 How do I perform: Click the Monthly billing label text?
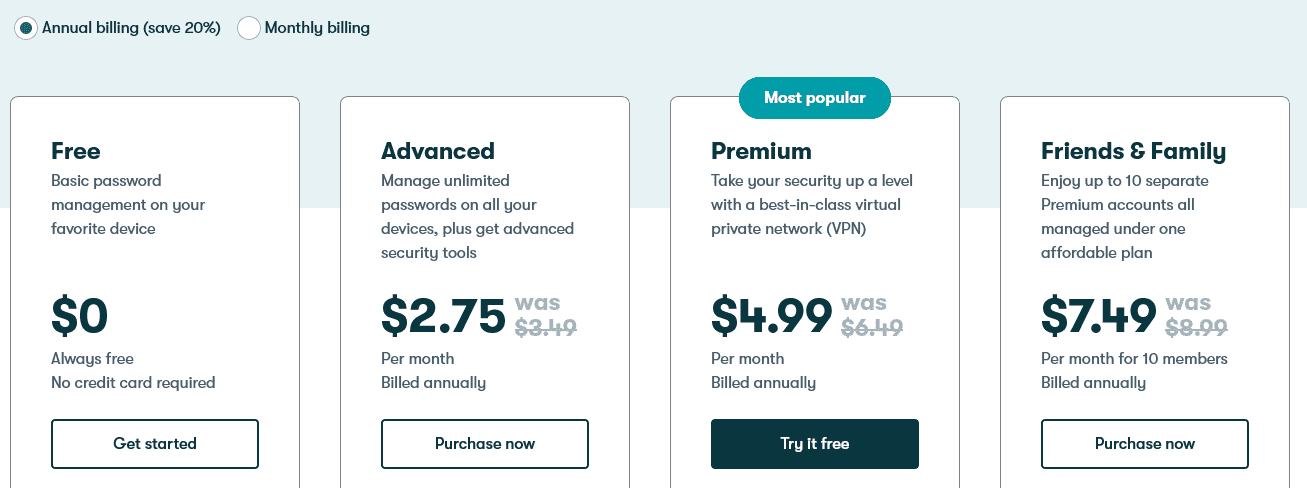tap(317, 28)
